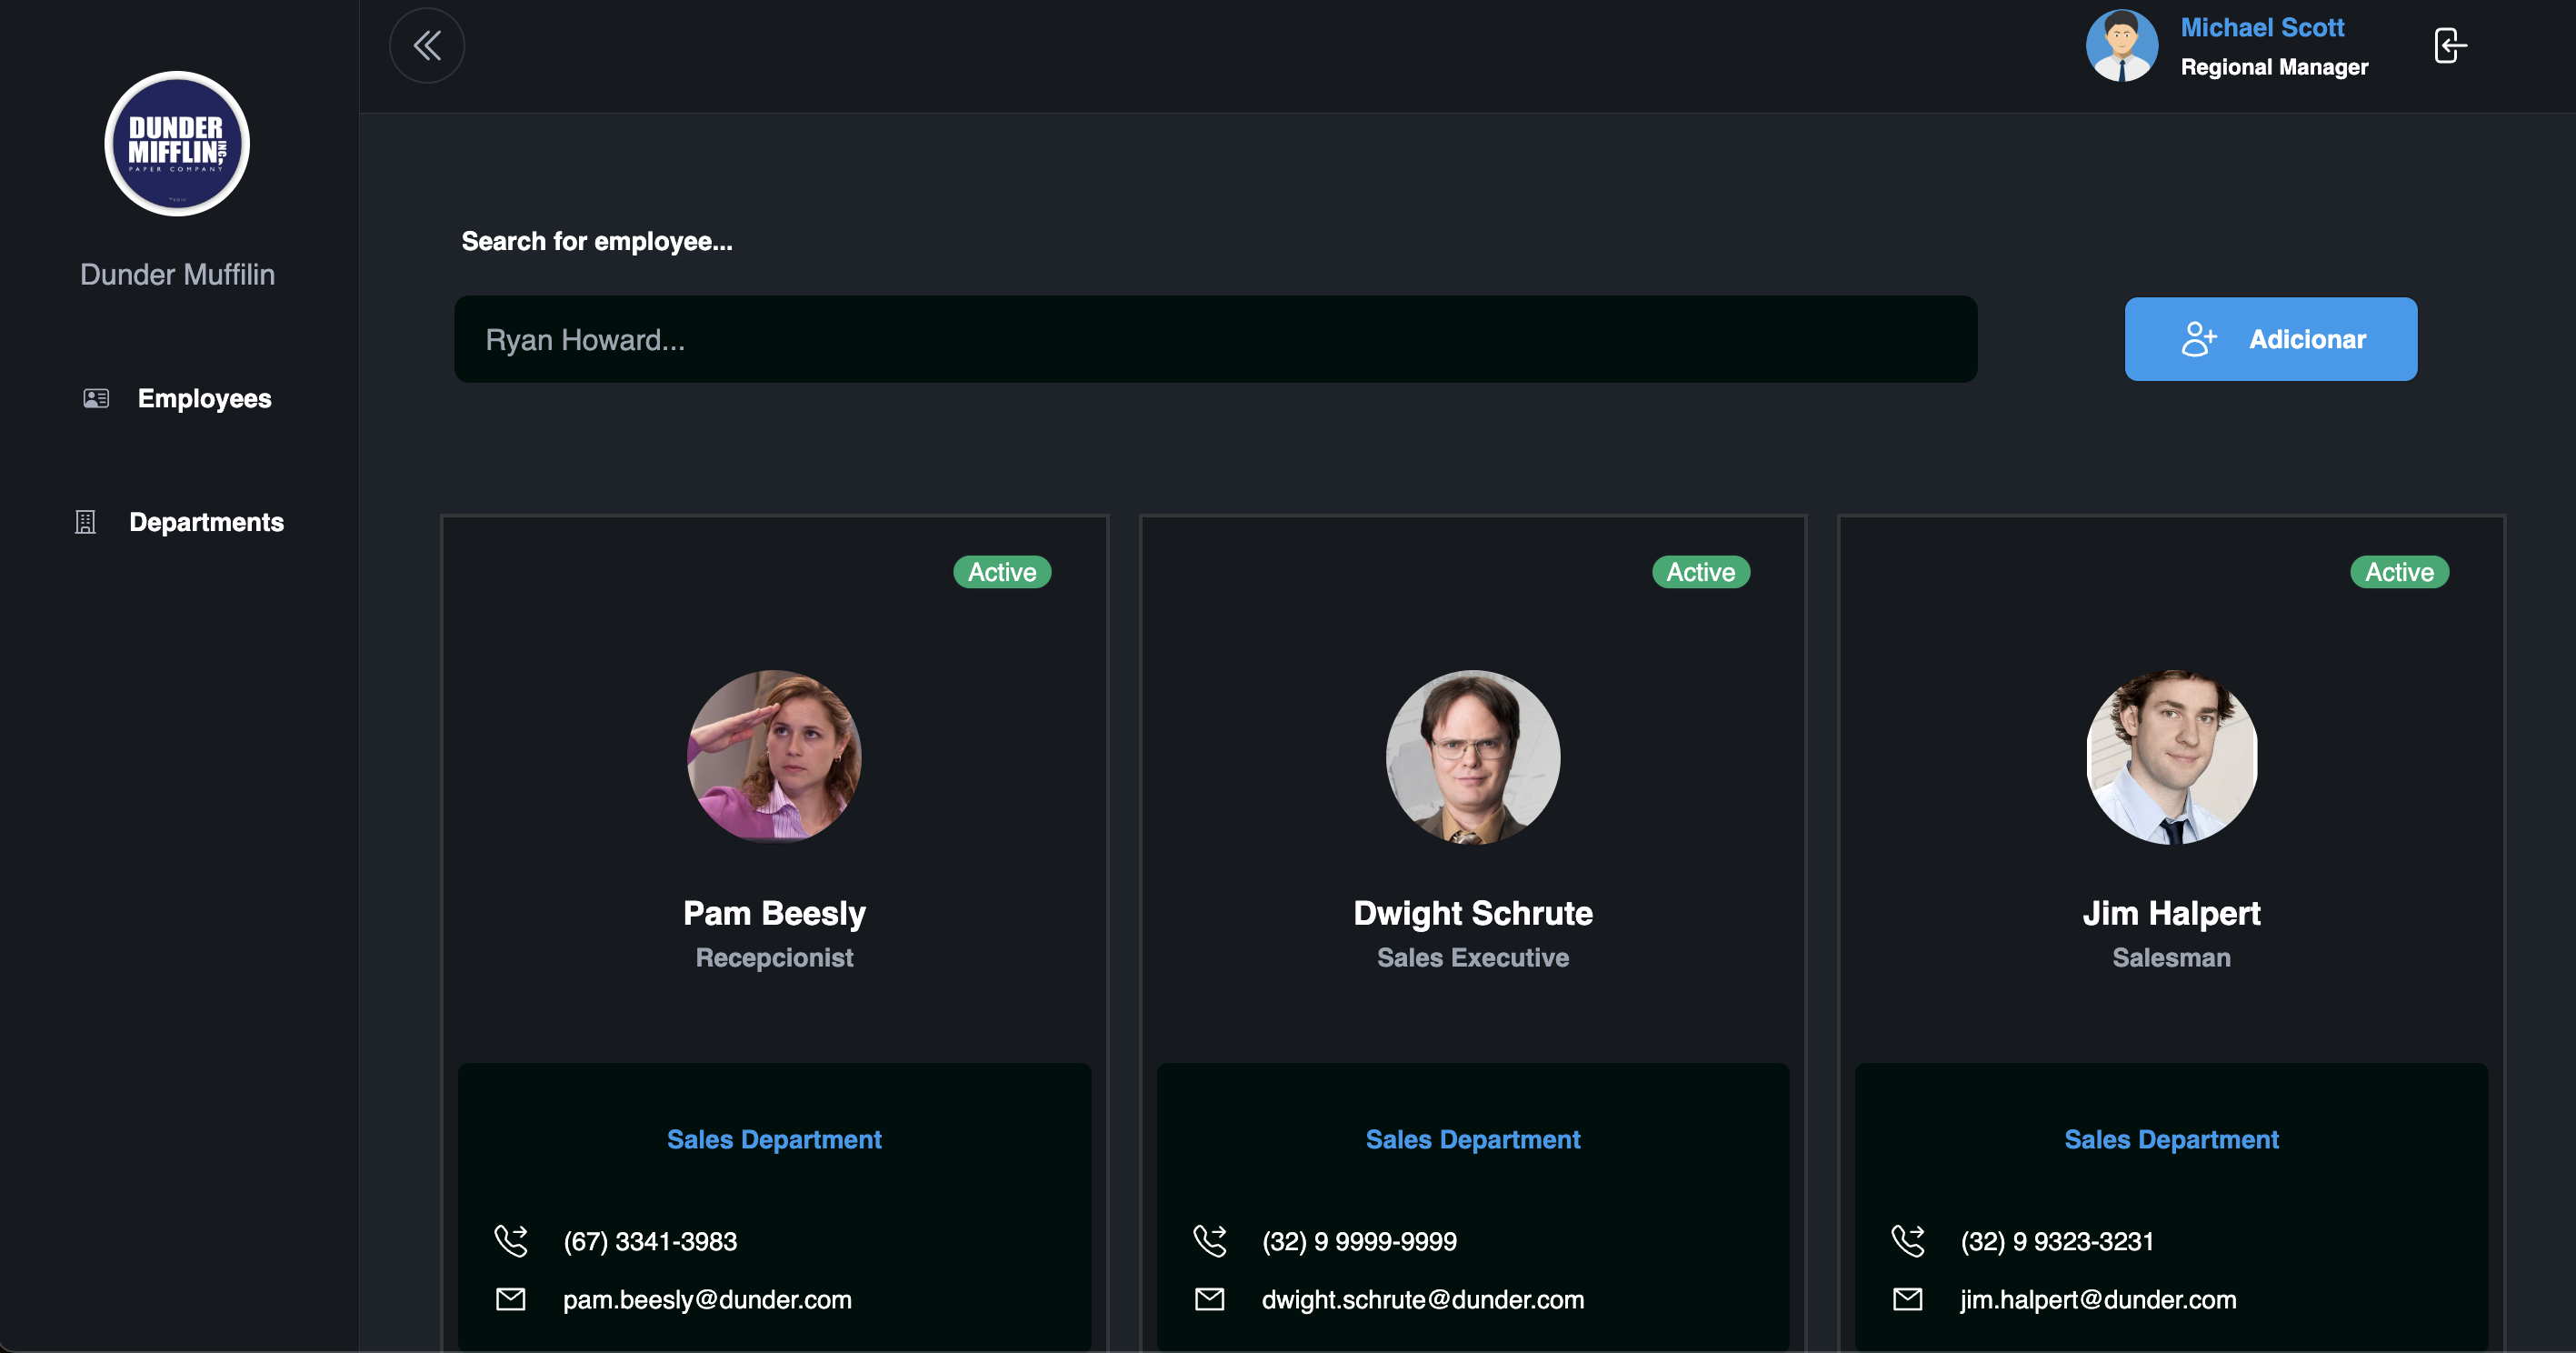
Task: Click jim.halpert@dunder.com email
Action: (2098, 1299)
